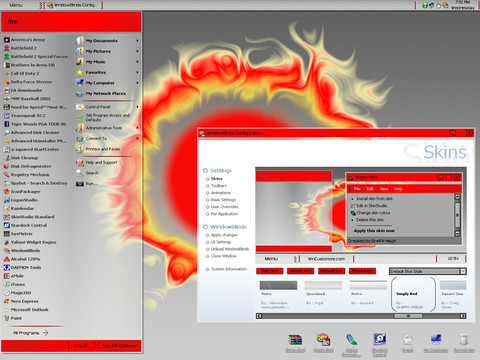Select the Skins settings option
The height and width of the screenshot is (360, 480).
coord(214,179)
